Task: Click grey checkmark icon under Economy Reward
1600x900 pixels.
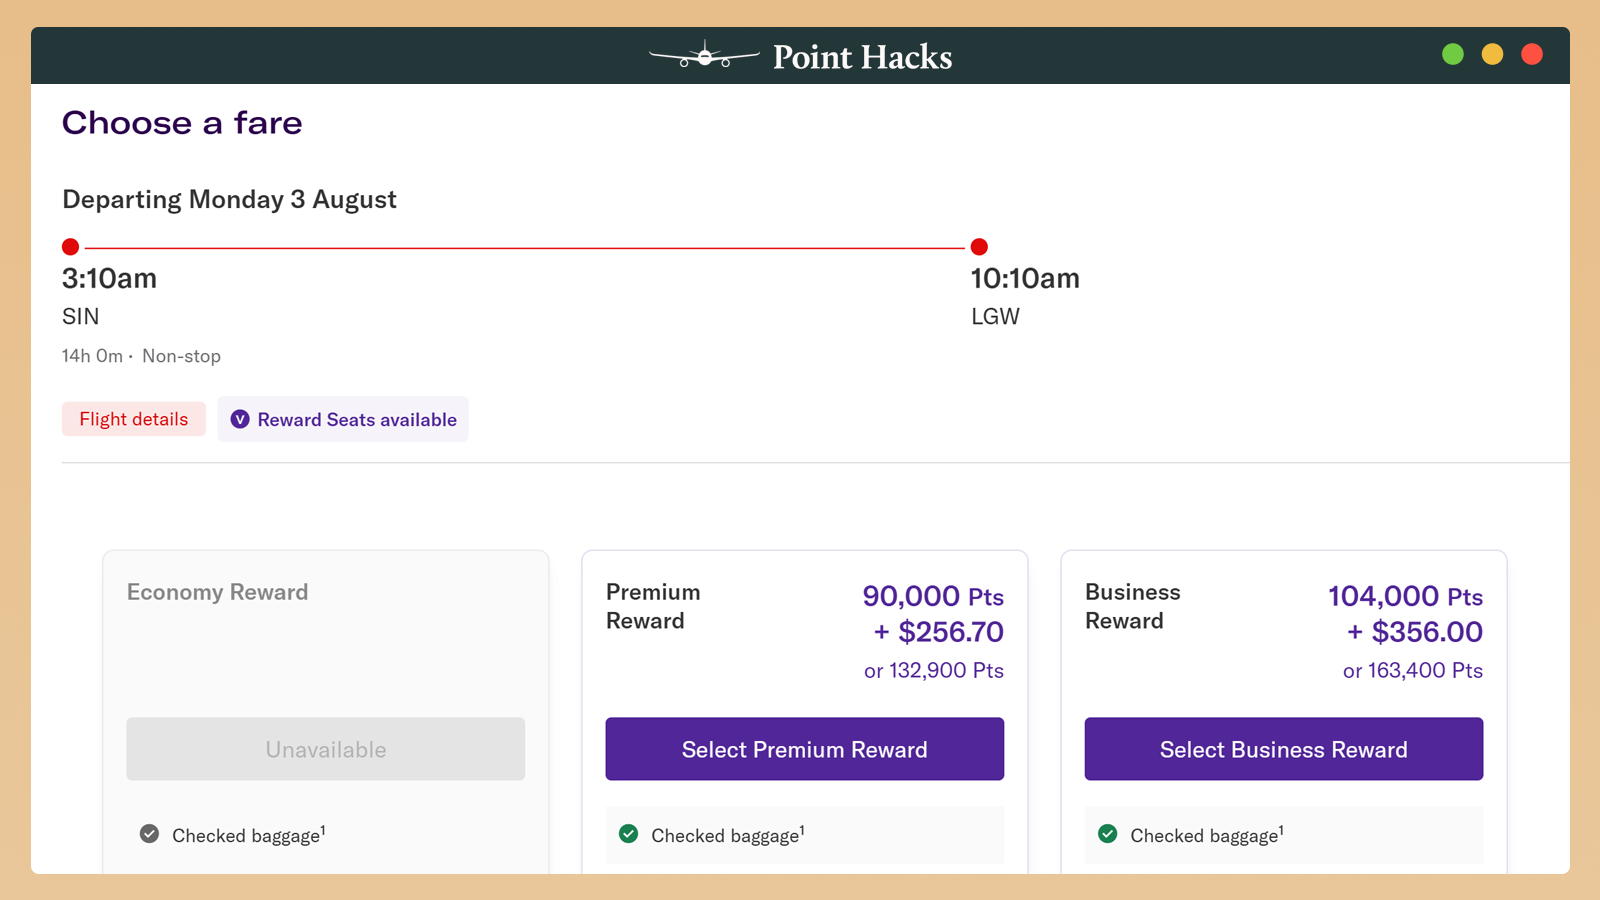Action: (x=149, y=834)
